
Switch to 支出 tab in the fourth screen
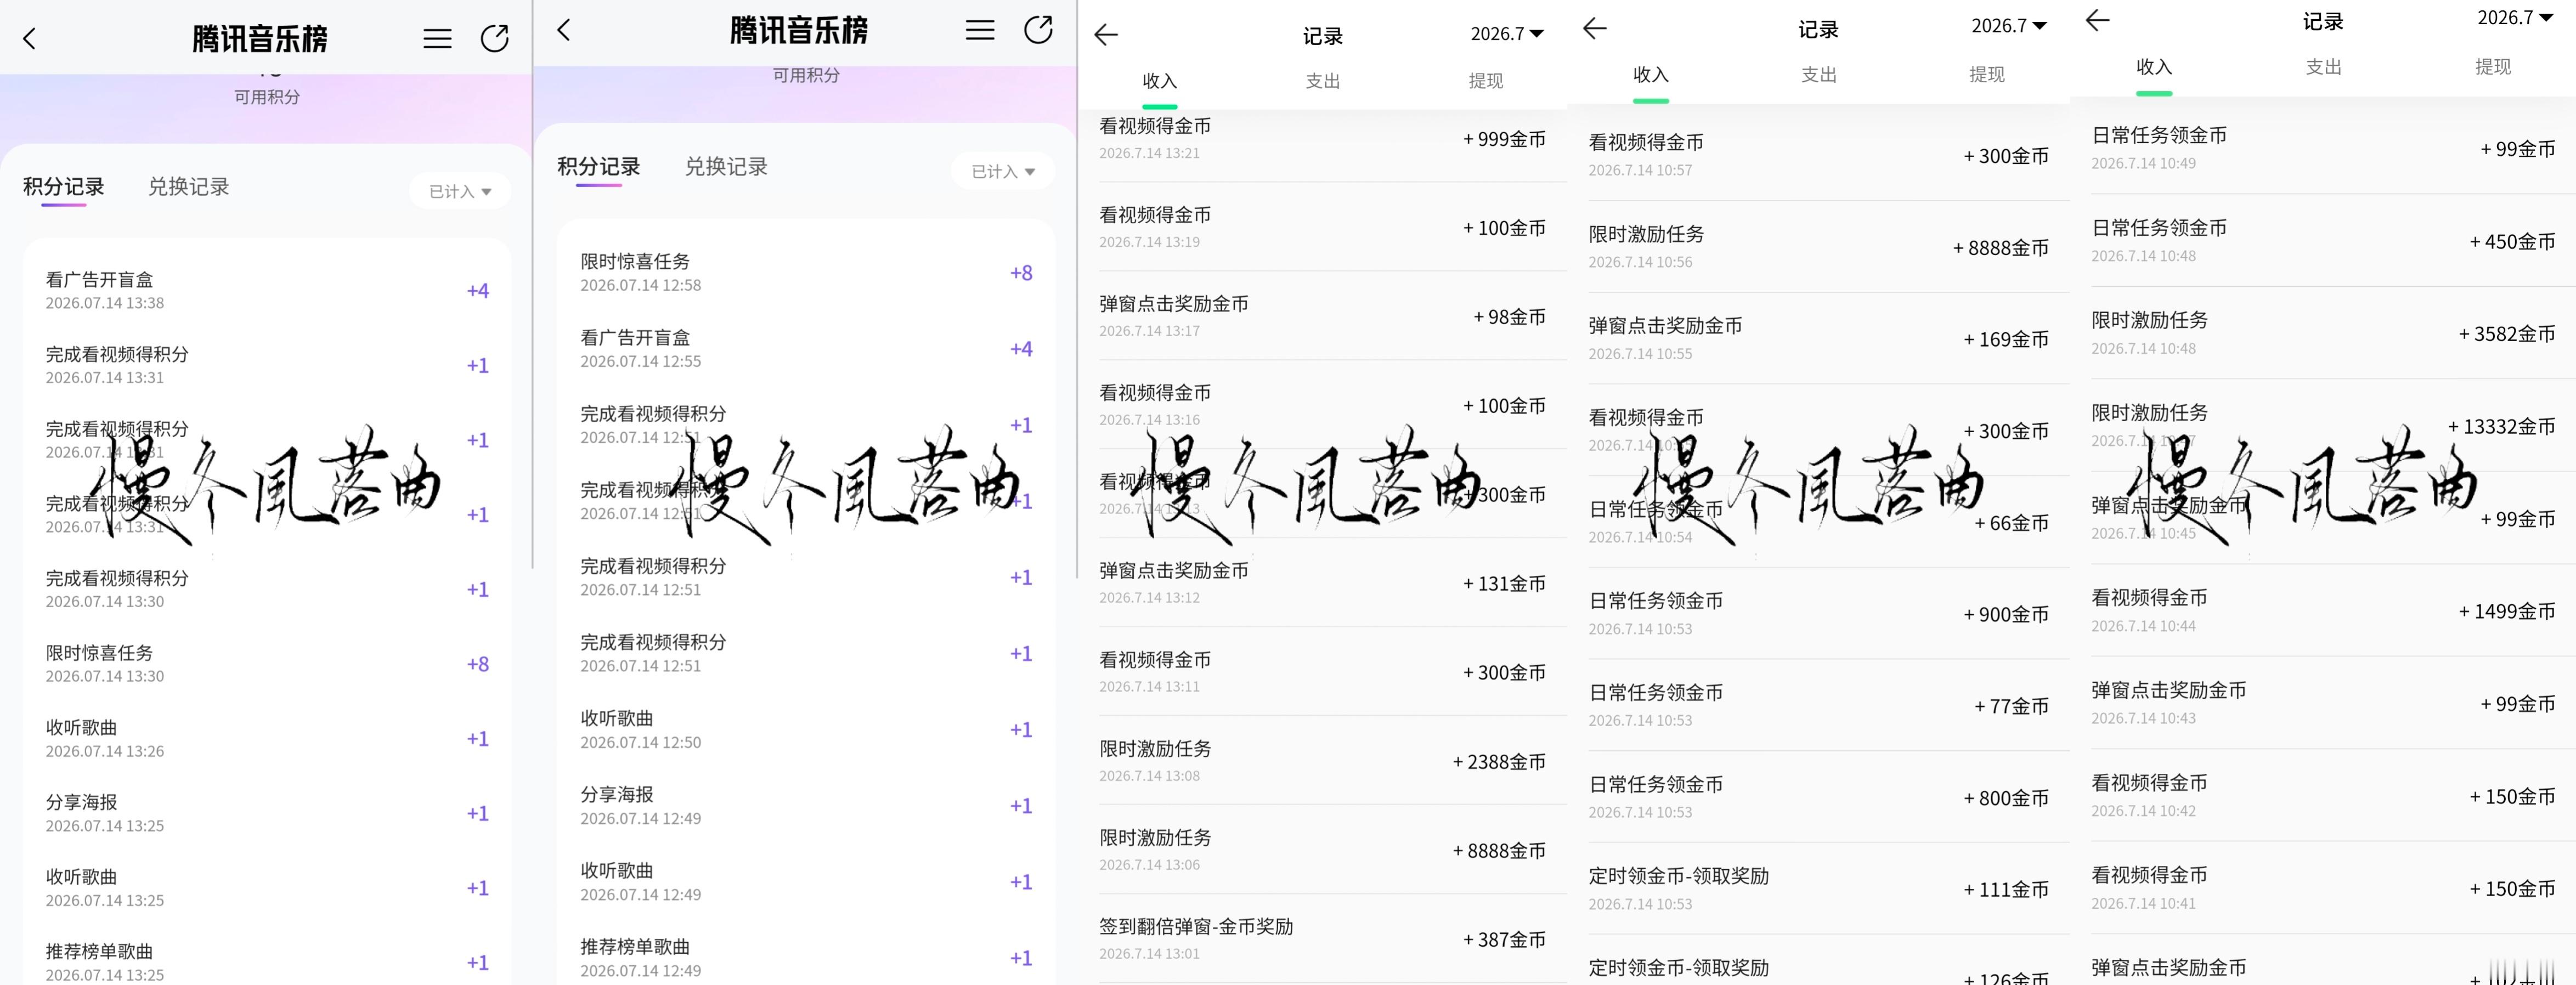pyautogui.click(x=1819, y=75)
